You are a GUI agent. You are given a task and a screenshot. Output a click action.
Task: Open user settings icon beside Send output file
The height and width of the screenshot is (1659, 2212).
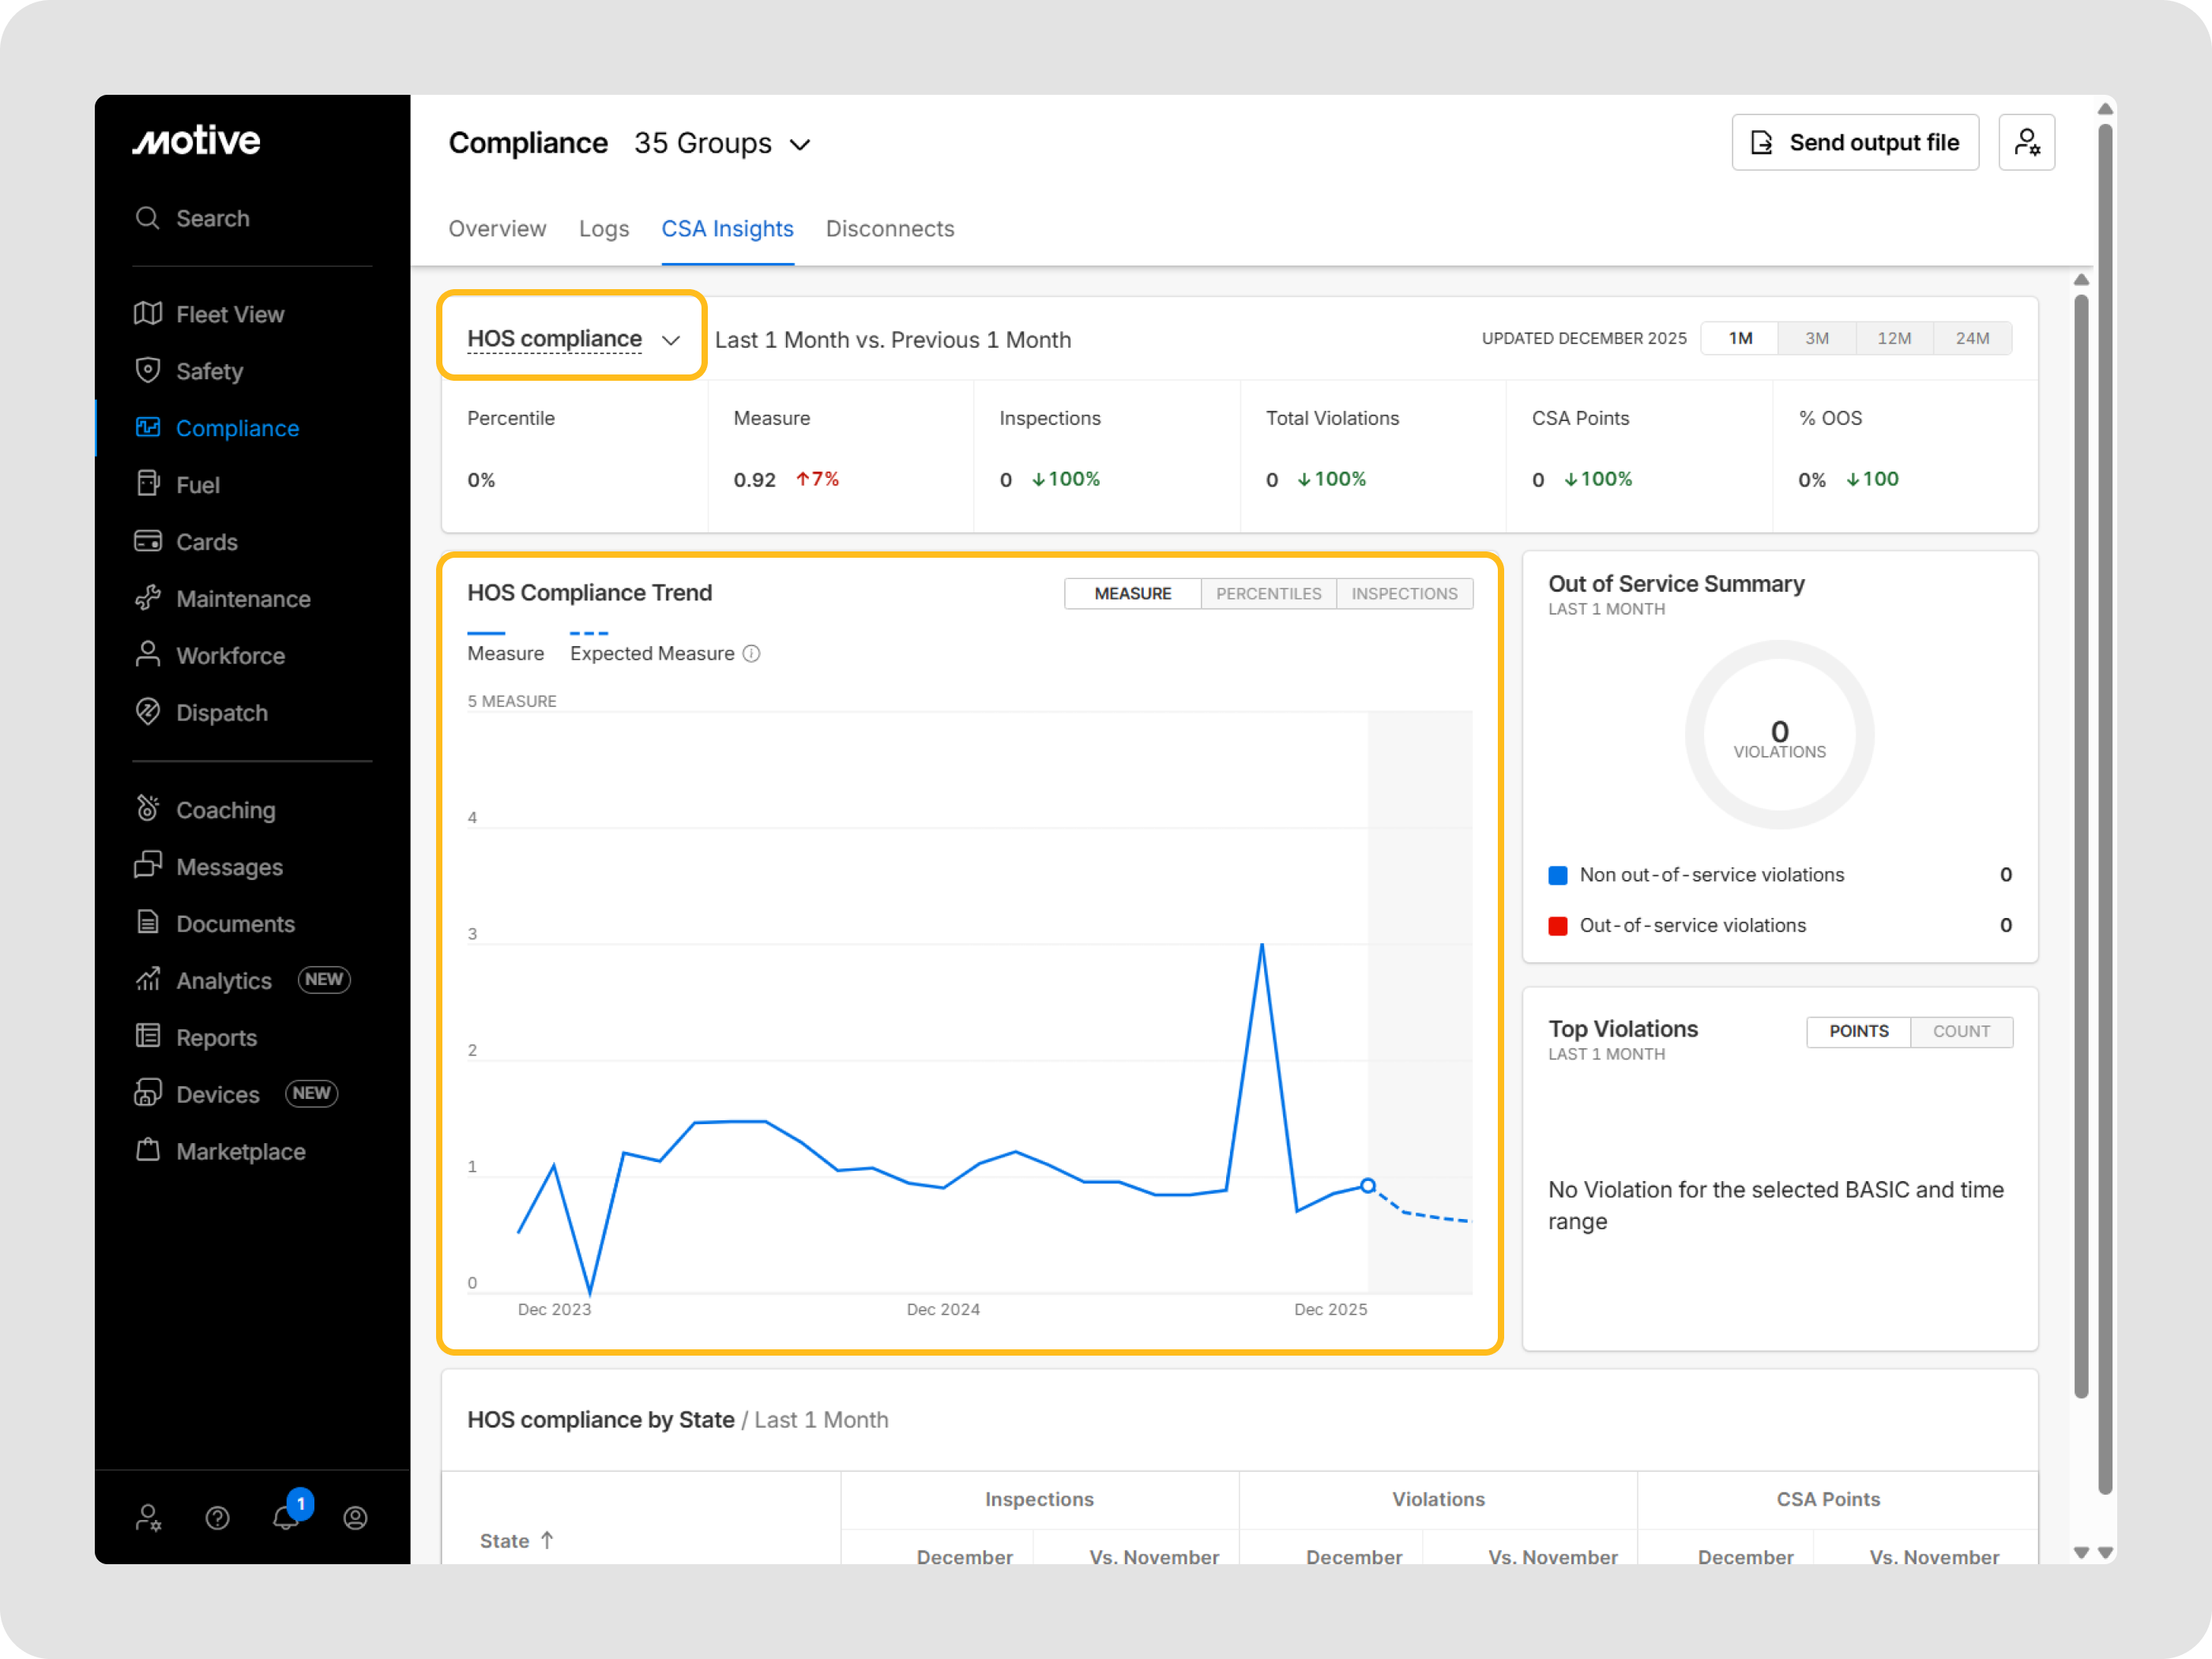(x=2026, y=143)
